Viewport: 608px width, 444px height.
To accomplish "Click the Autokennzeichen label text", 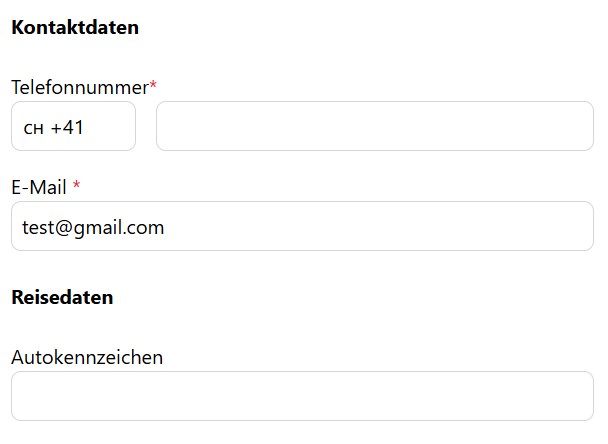I will (87, 357).
